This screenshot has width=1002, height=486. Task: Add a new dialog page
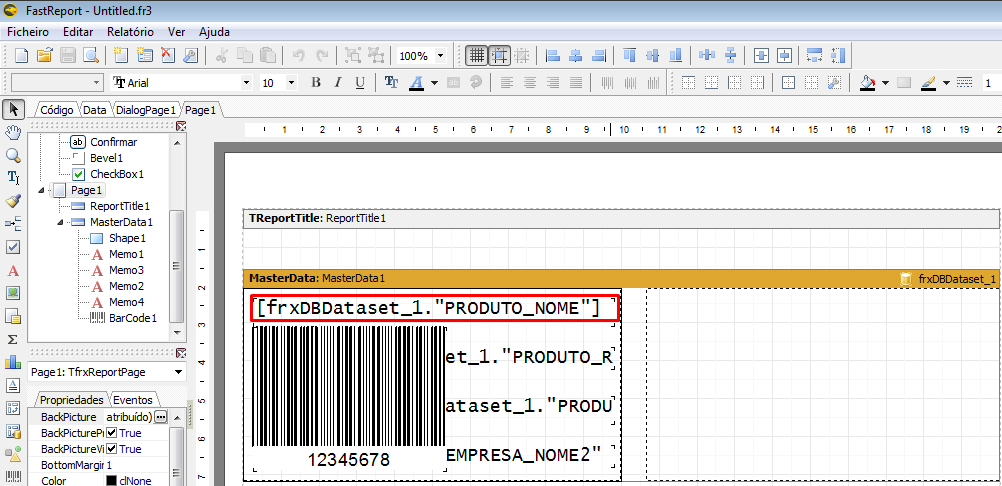click(144, 56)
